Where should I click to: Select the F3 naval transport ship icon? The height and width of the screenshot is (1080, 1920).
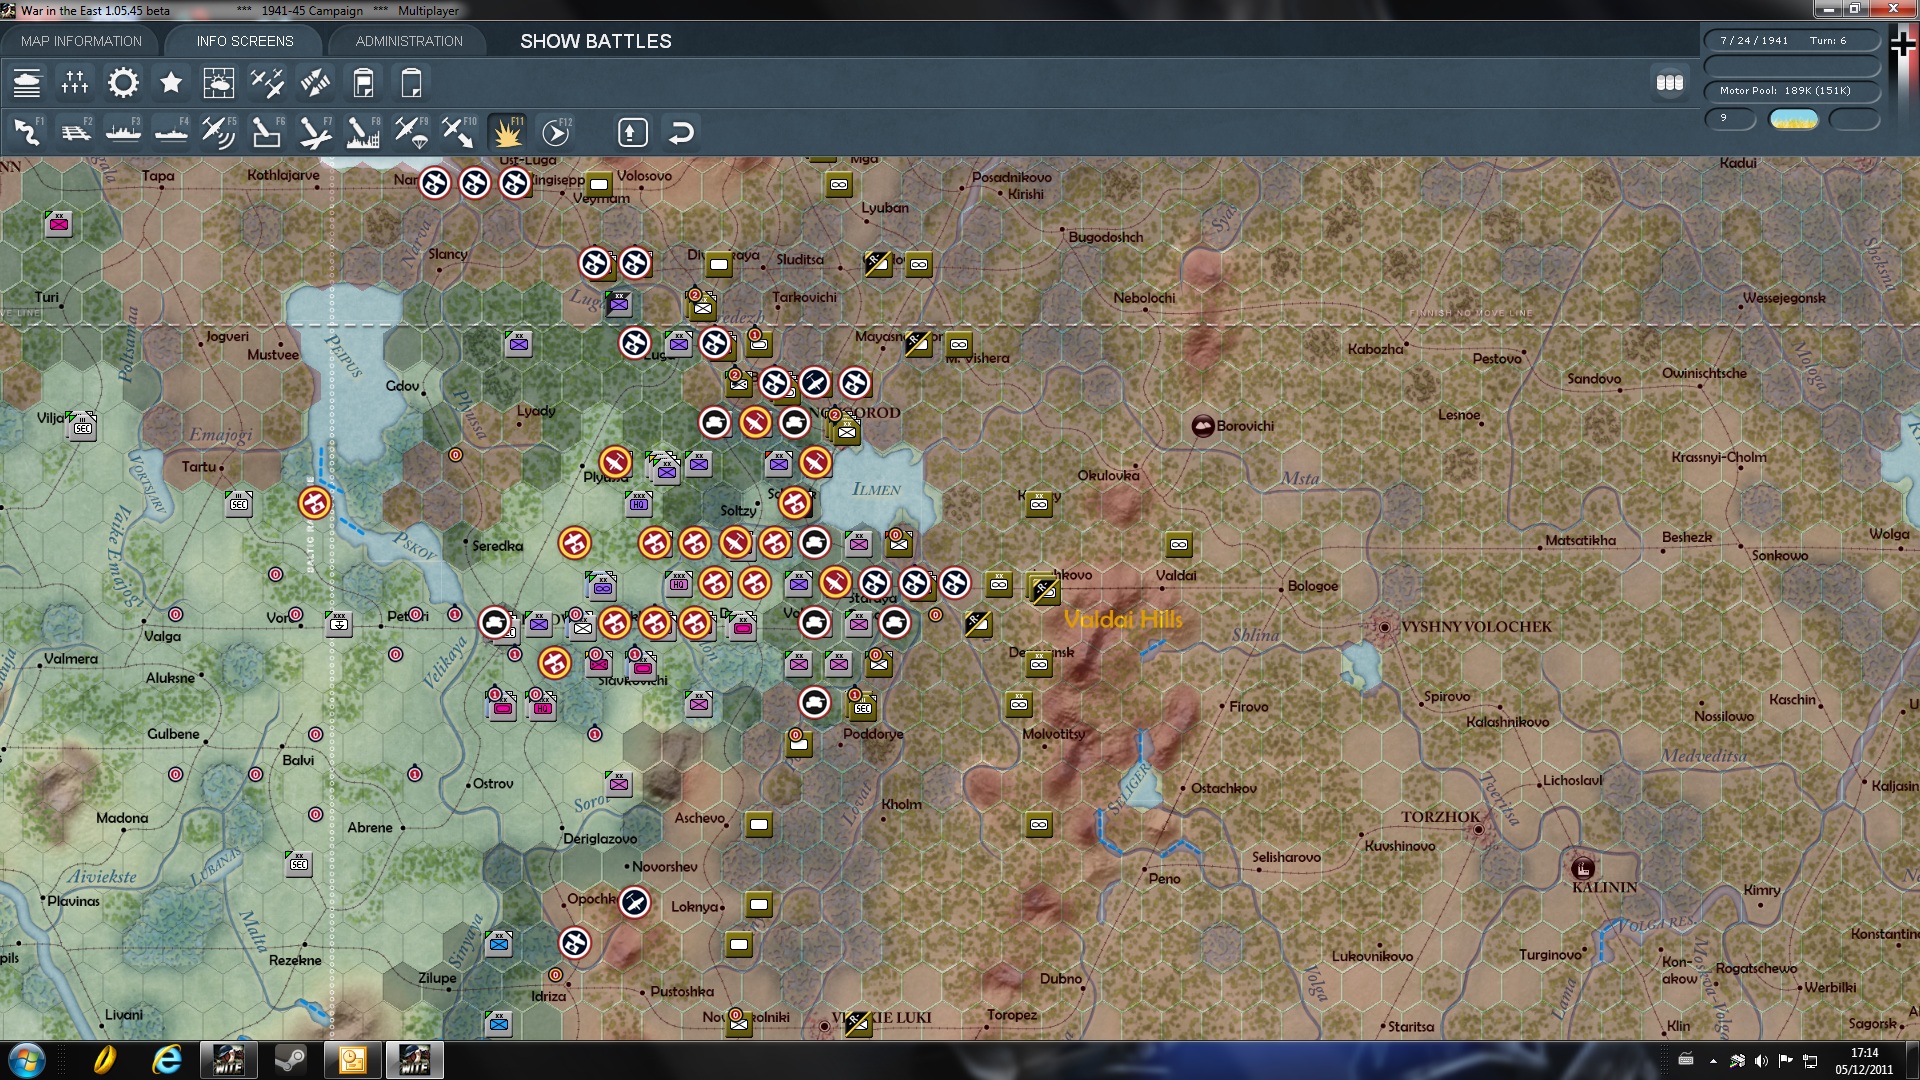click(x=123, y=132)
